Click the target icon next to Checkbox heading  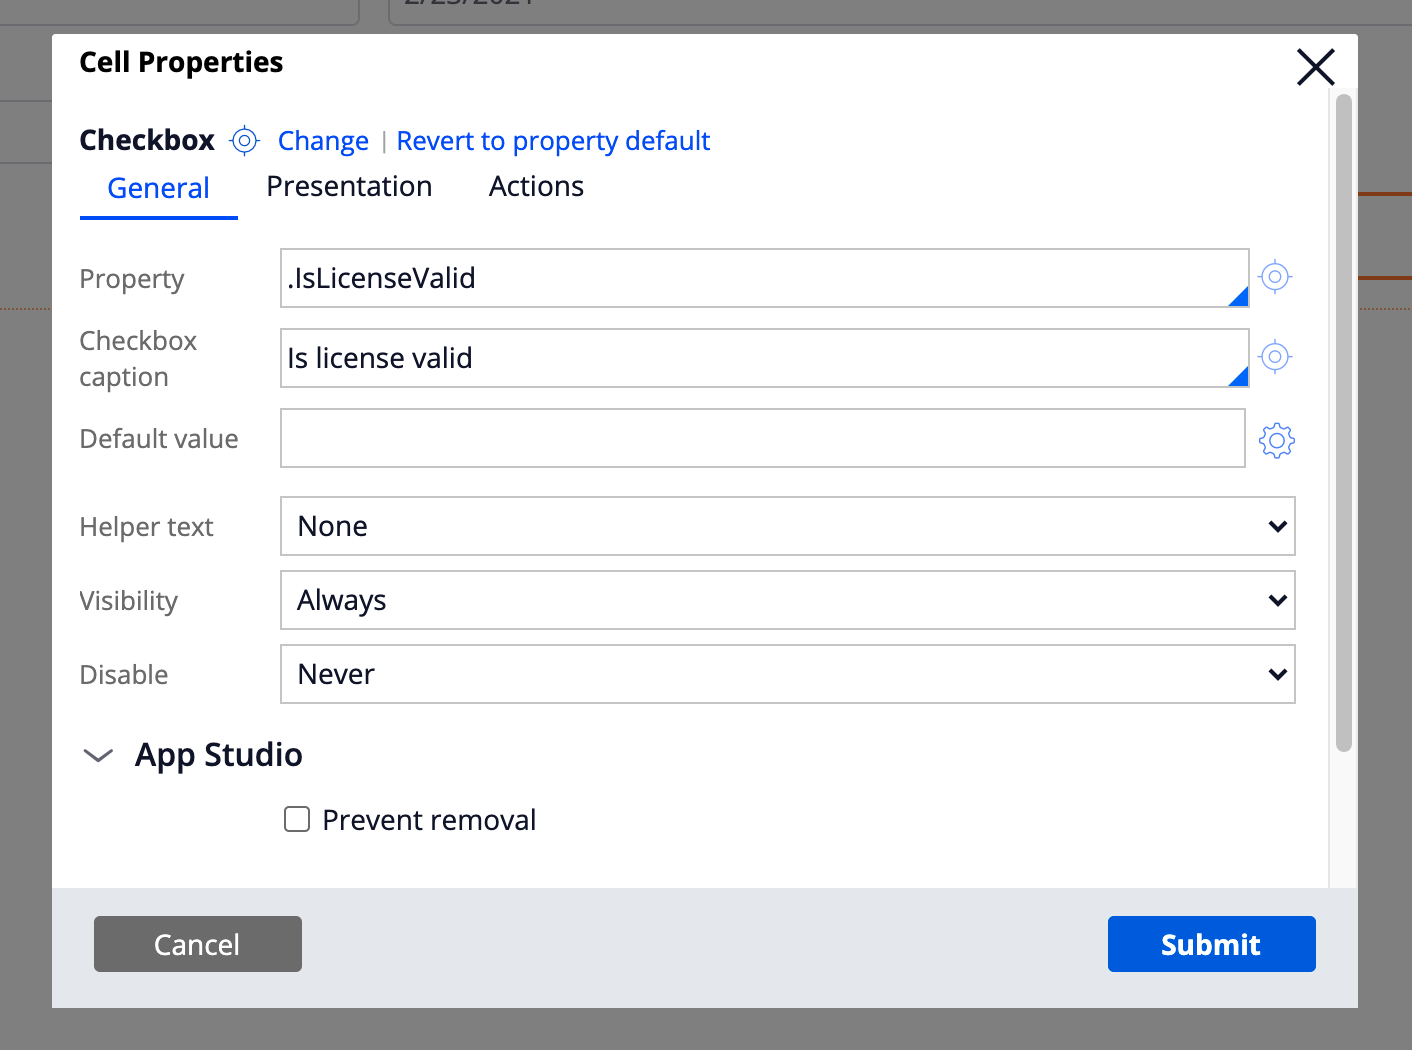point(244,140)
